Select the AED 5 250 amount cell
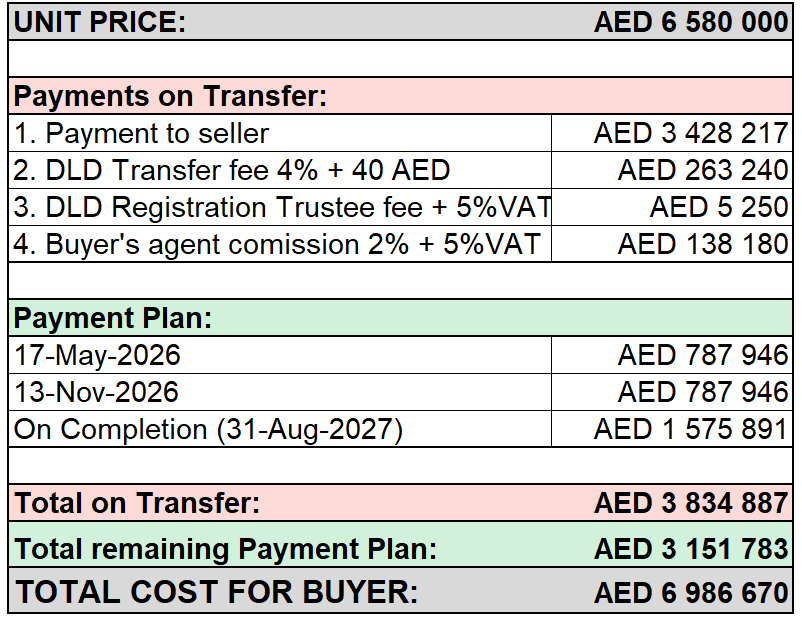The width and height of the screenshot is (802, 621). tap(672, 208)
